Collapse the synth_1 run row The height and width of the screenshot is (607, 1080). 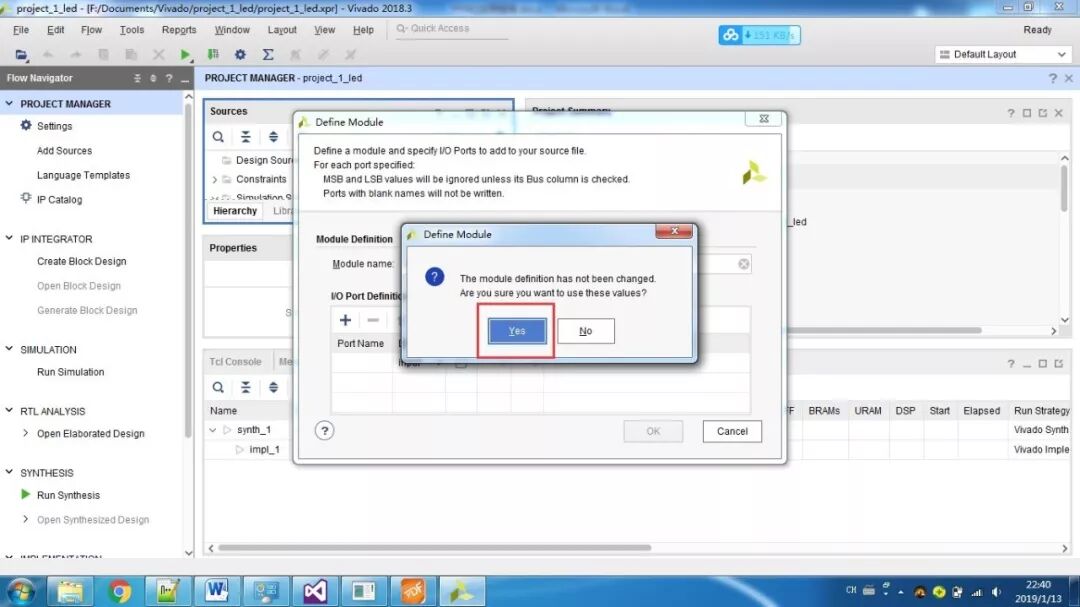213,430
